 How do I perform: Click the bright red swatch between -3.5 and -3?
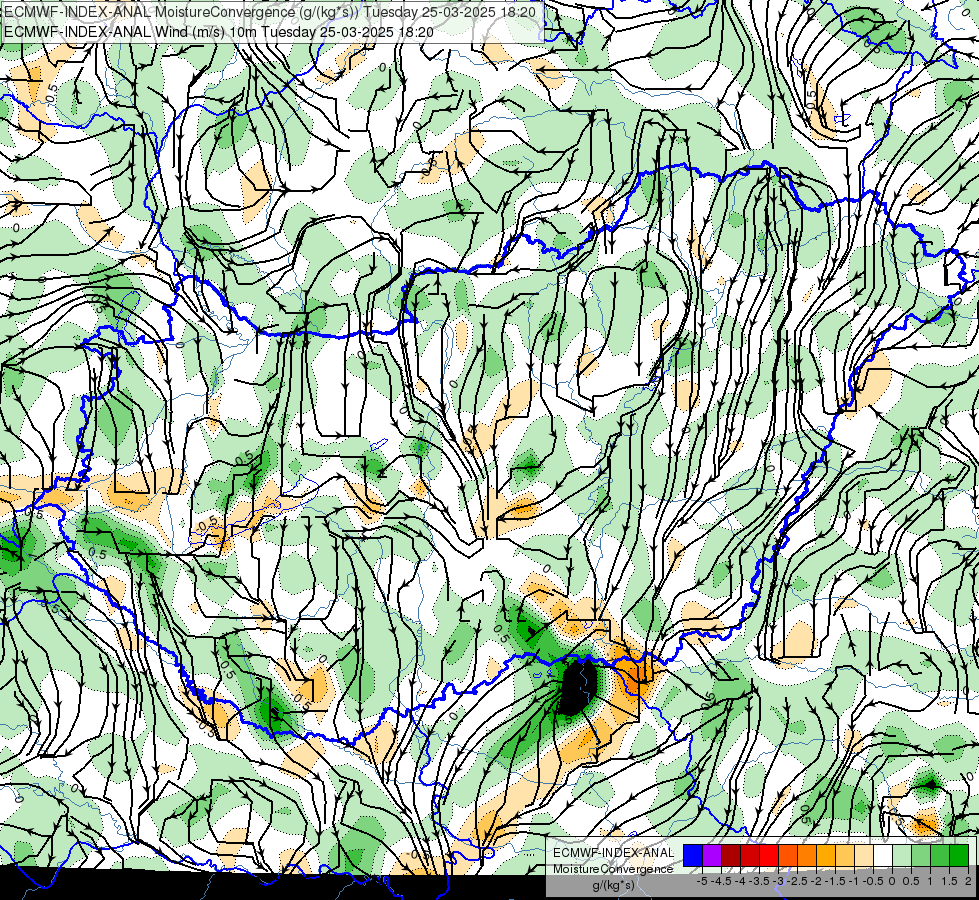(769, 856)
